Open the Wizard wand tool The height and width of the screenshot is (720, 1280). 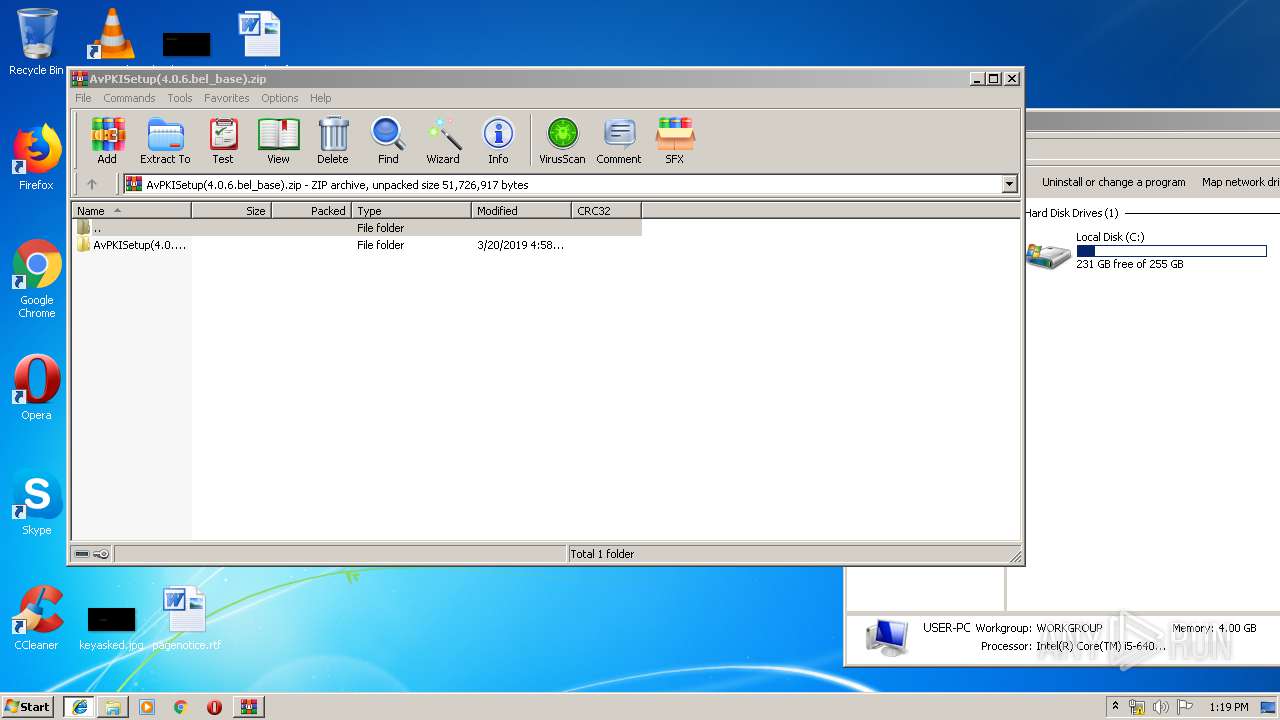[443, 141]
